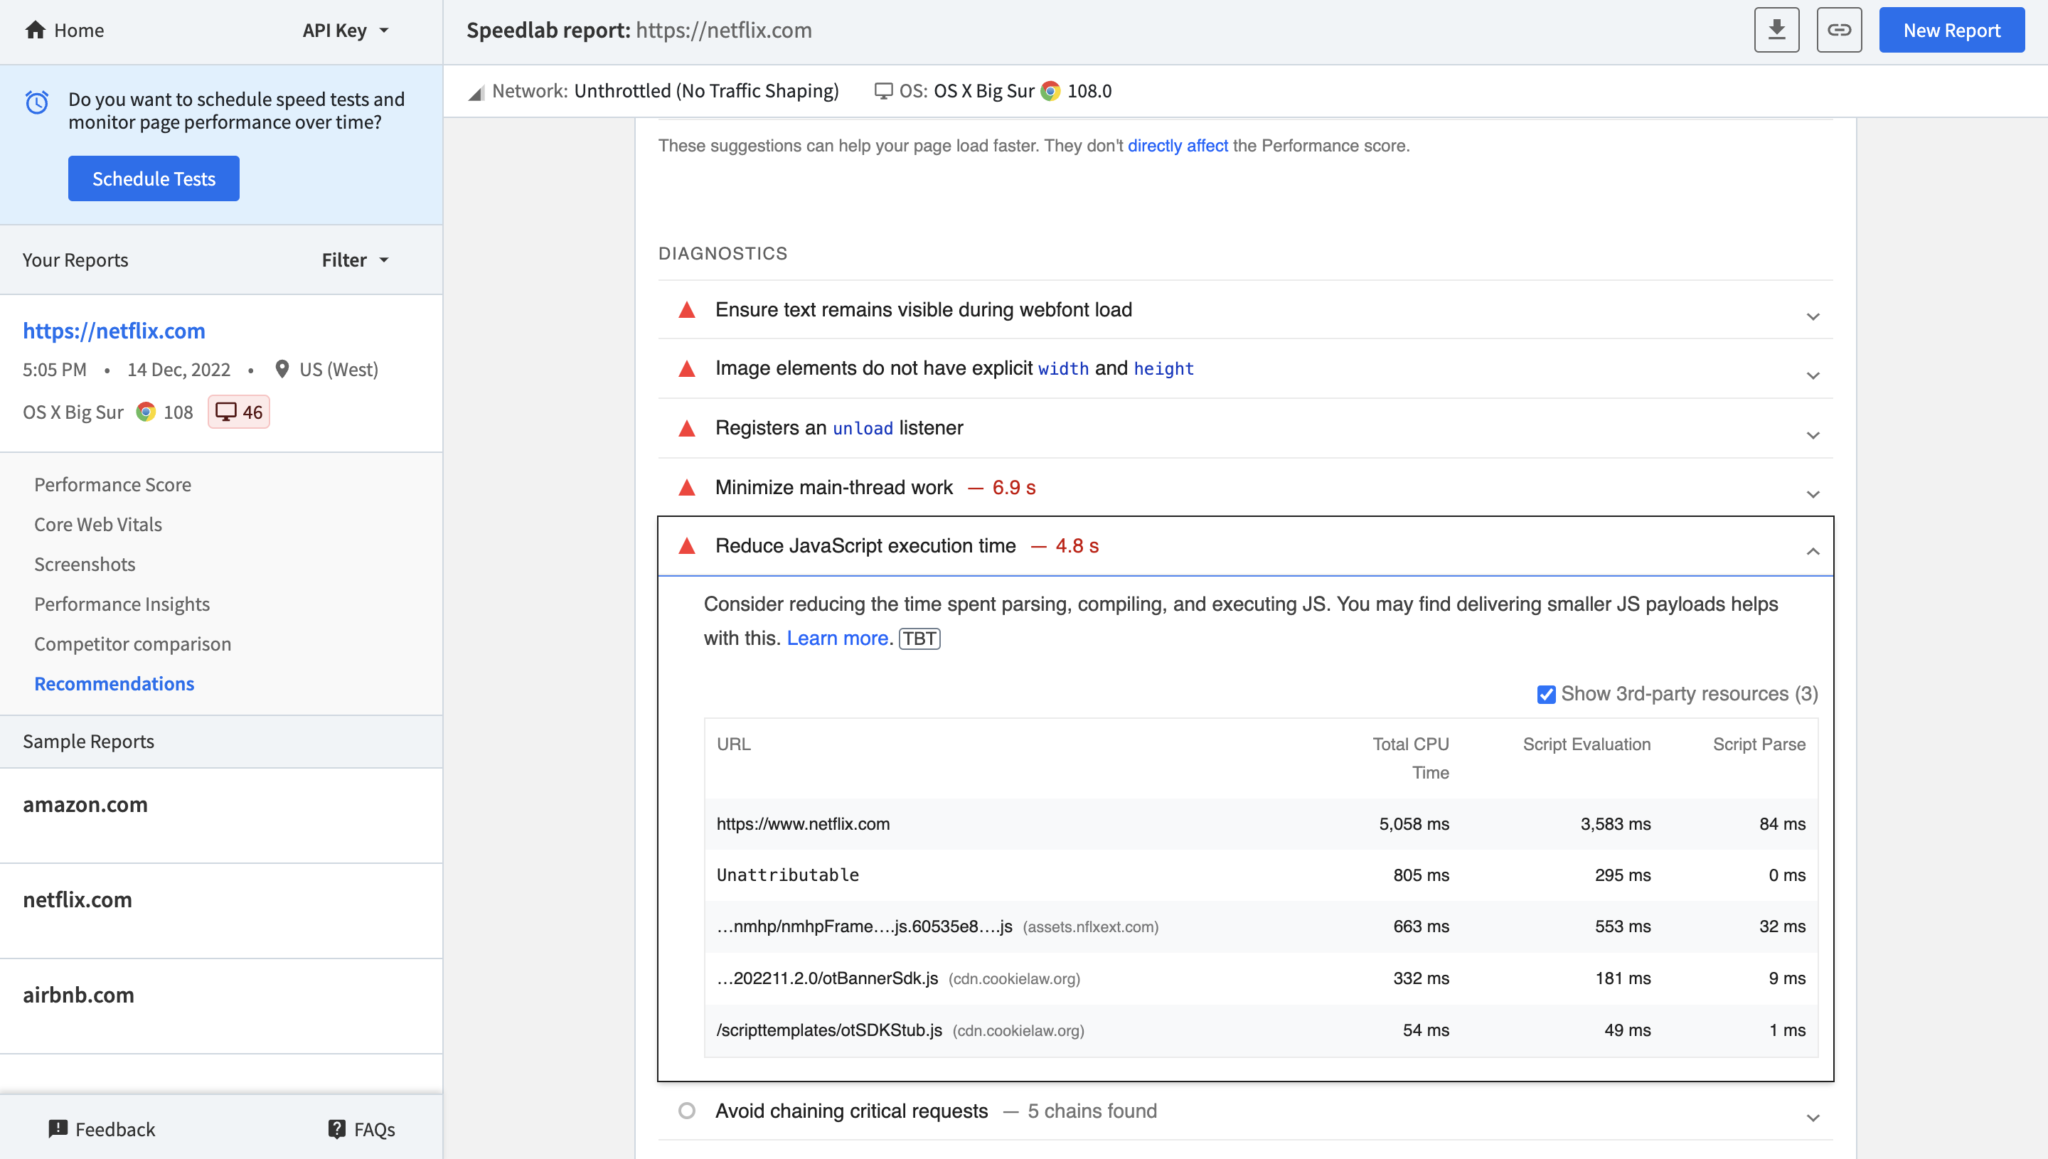Select the radio circle beside Avoid chaining critical requests
The image size is (2048, 1159).
[687, 1110]
